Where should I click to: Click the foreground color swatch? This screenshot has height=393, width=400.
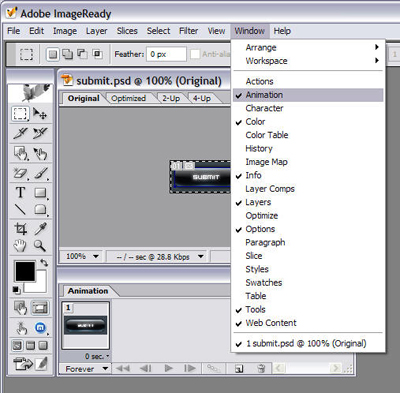point(24,271)
